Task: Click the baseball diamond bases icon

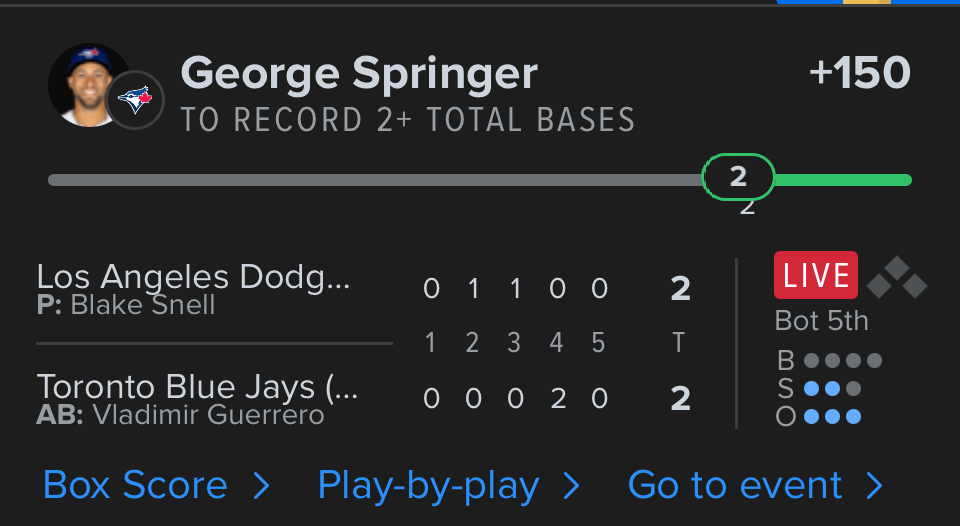Action: tap(896, 277)
